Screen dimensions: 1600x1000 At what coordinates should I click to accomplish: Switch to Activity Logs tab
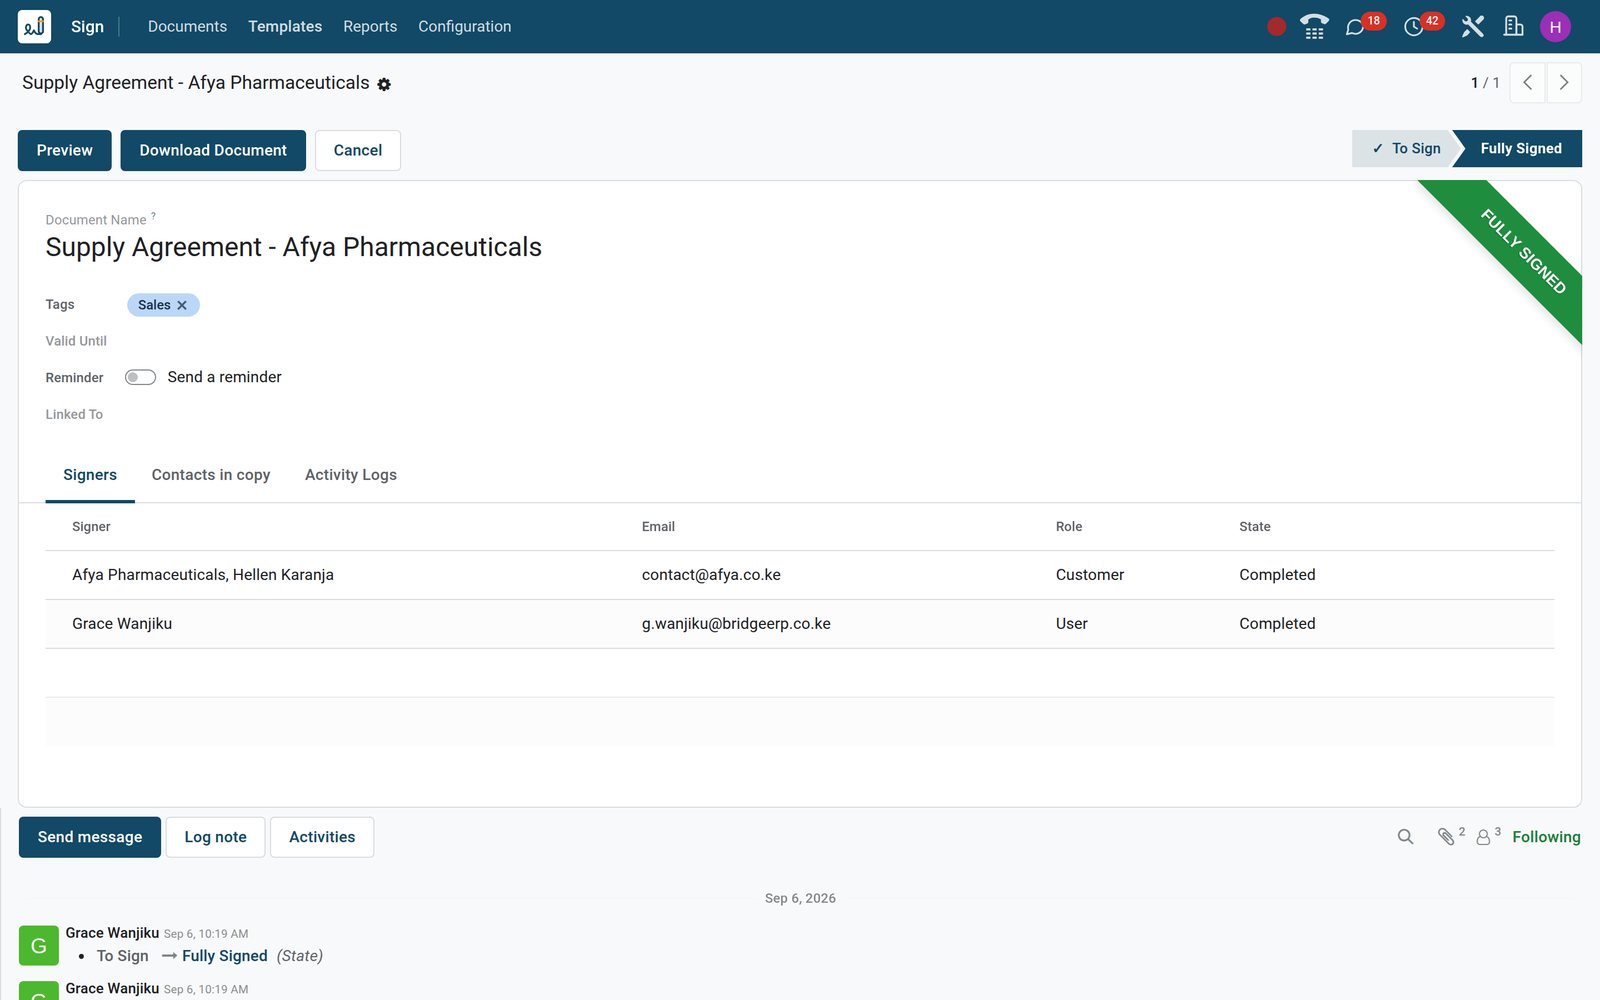351,475
